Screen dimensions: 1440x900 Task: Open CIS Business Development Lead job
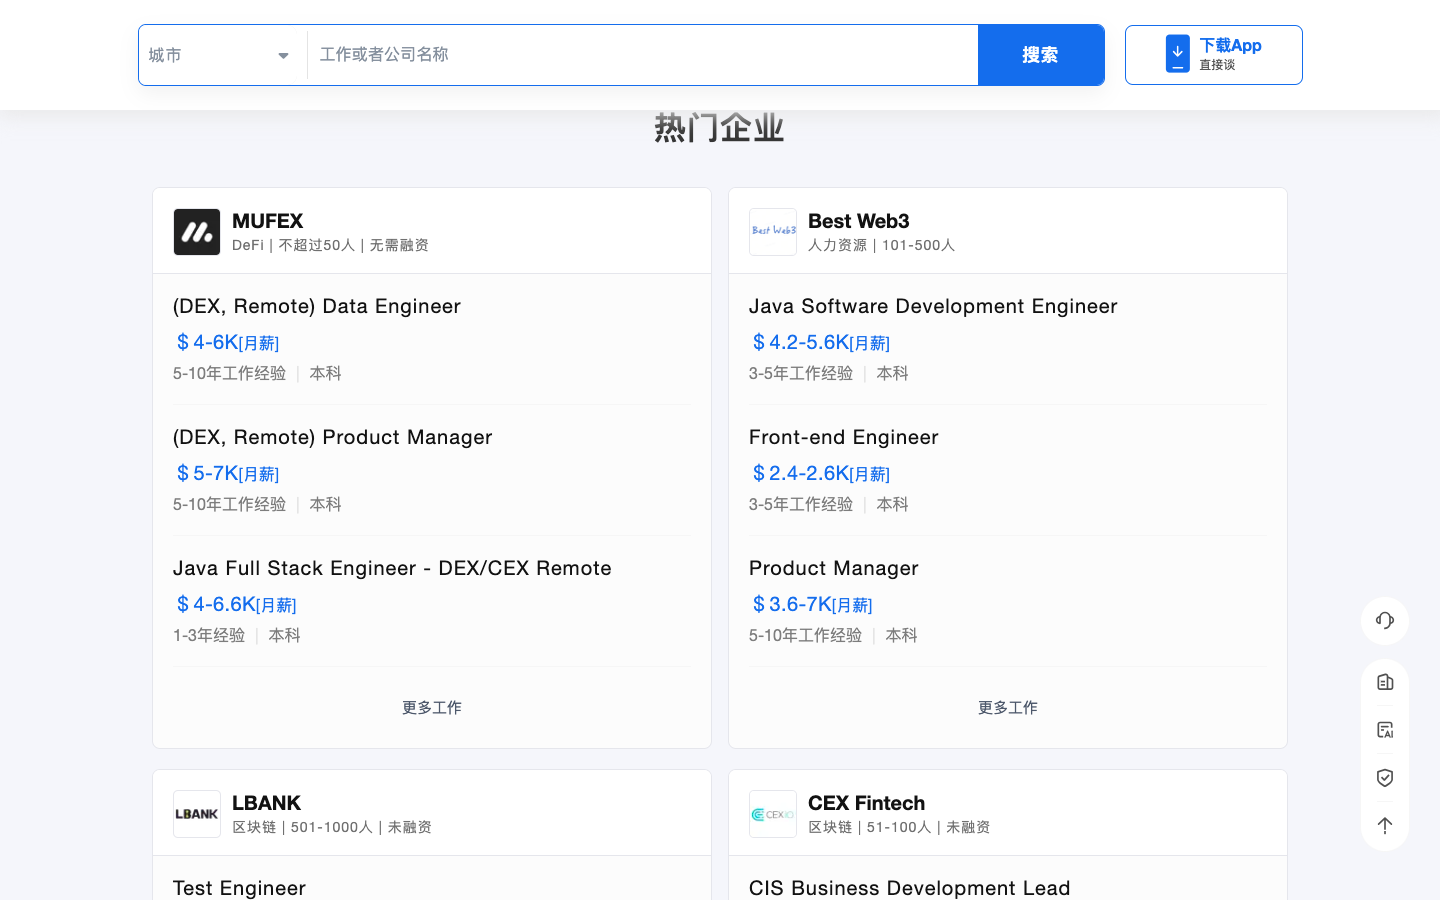click(x=910, y=888)
